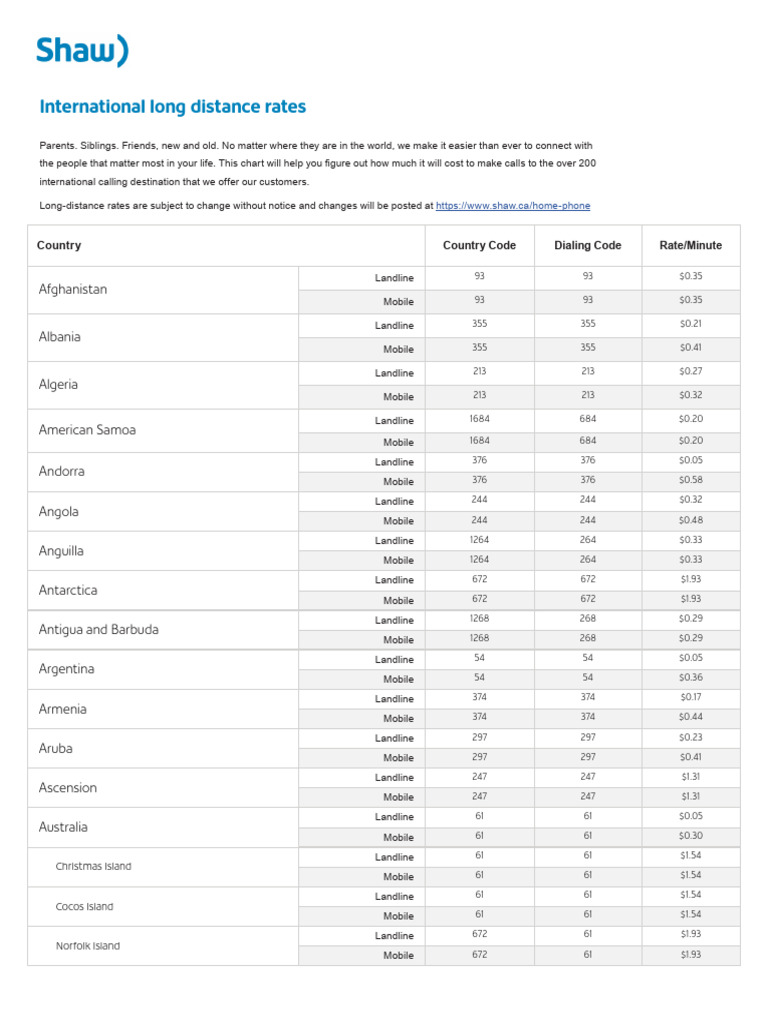Select the $0.17 Armenia landline rate
Screen dimensions: 768x1024
click(690, 698)
